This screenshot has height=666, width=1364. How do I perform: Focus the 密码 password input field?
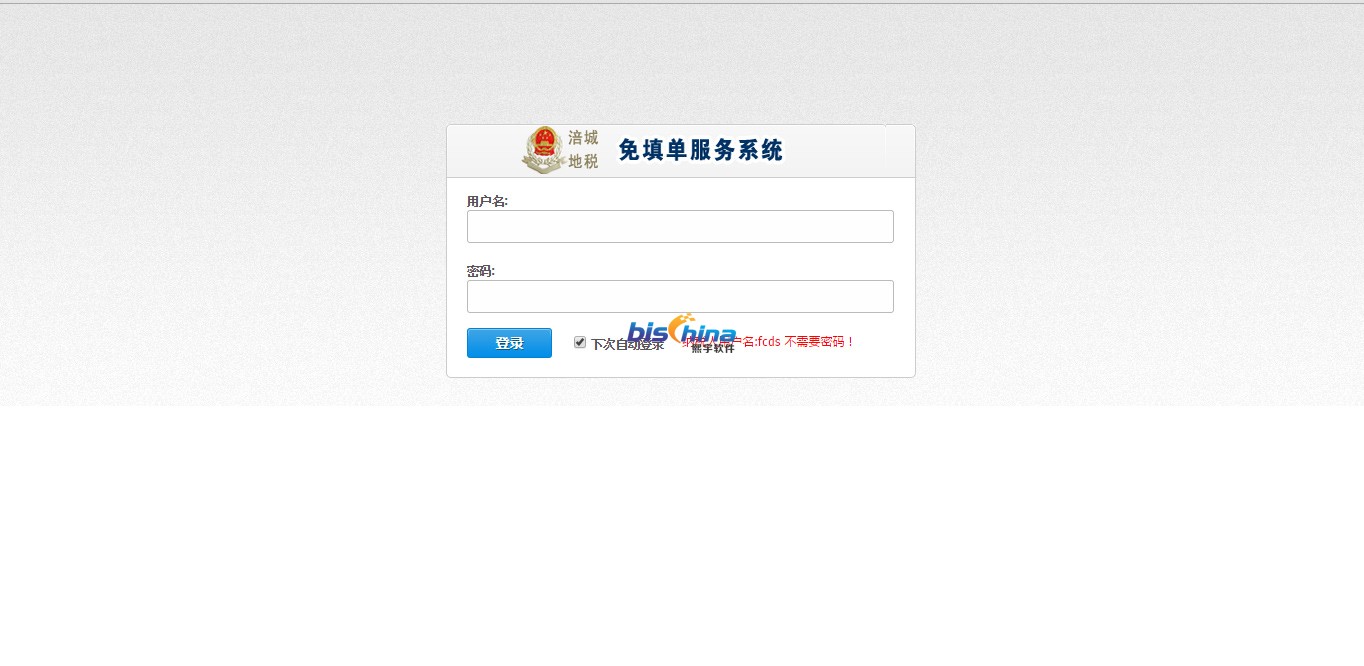click(680, 296)
